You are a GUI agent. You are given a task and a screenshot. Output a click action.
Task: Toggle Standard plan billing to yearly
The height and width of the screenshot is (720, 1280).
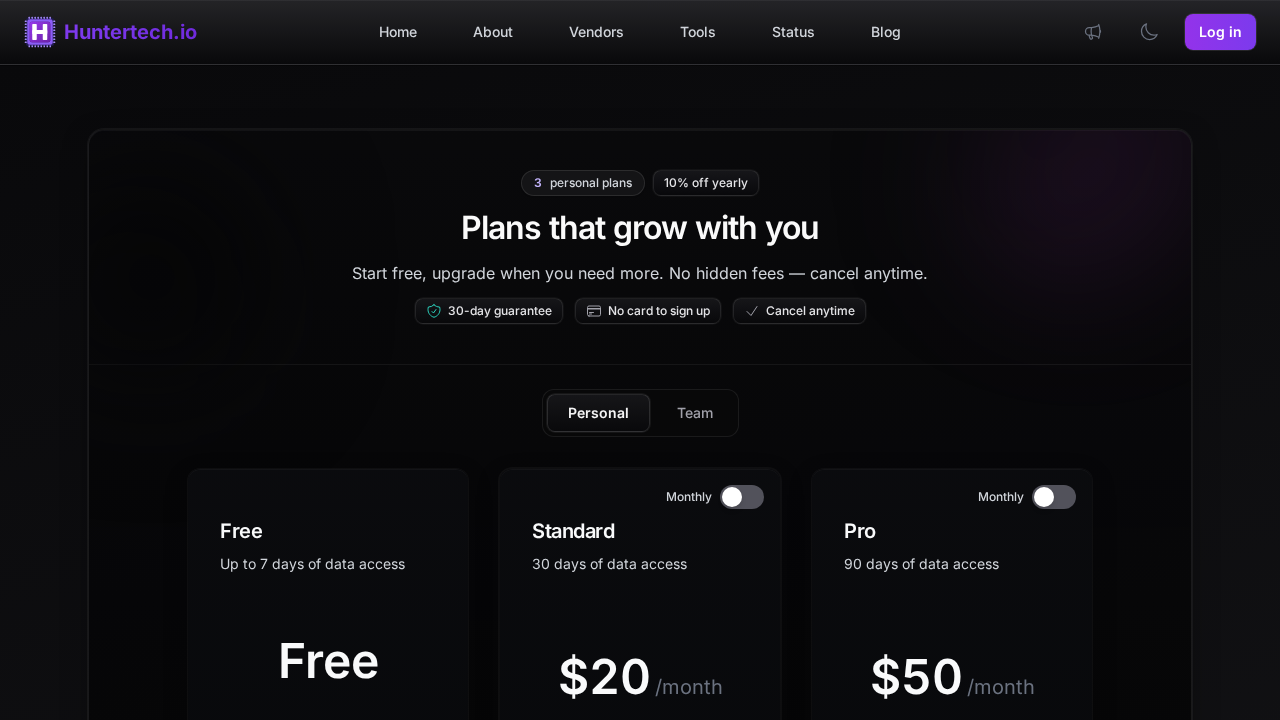pyautogui.click(x=742, y=497)
